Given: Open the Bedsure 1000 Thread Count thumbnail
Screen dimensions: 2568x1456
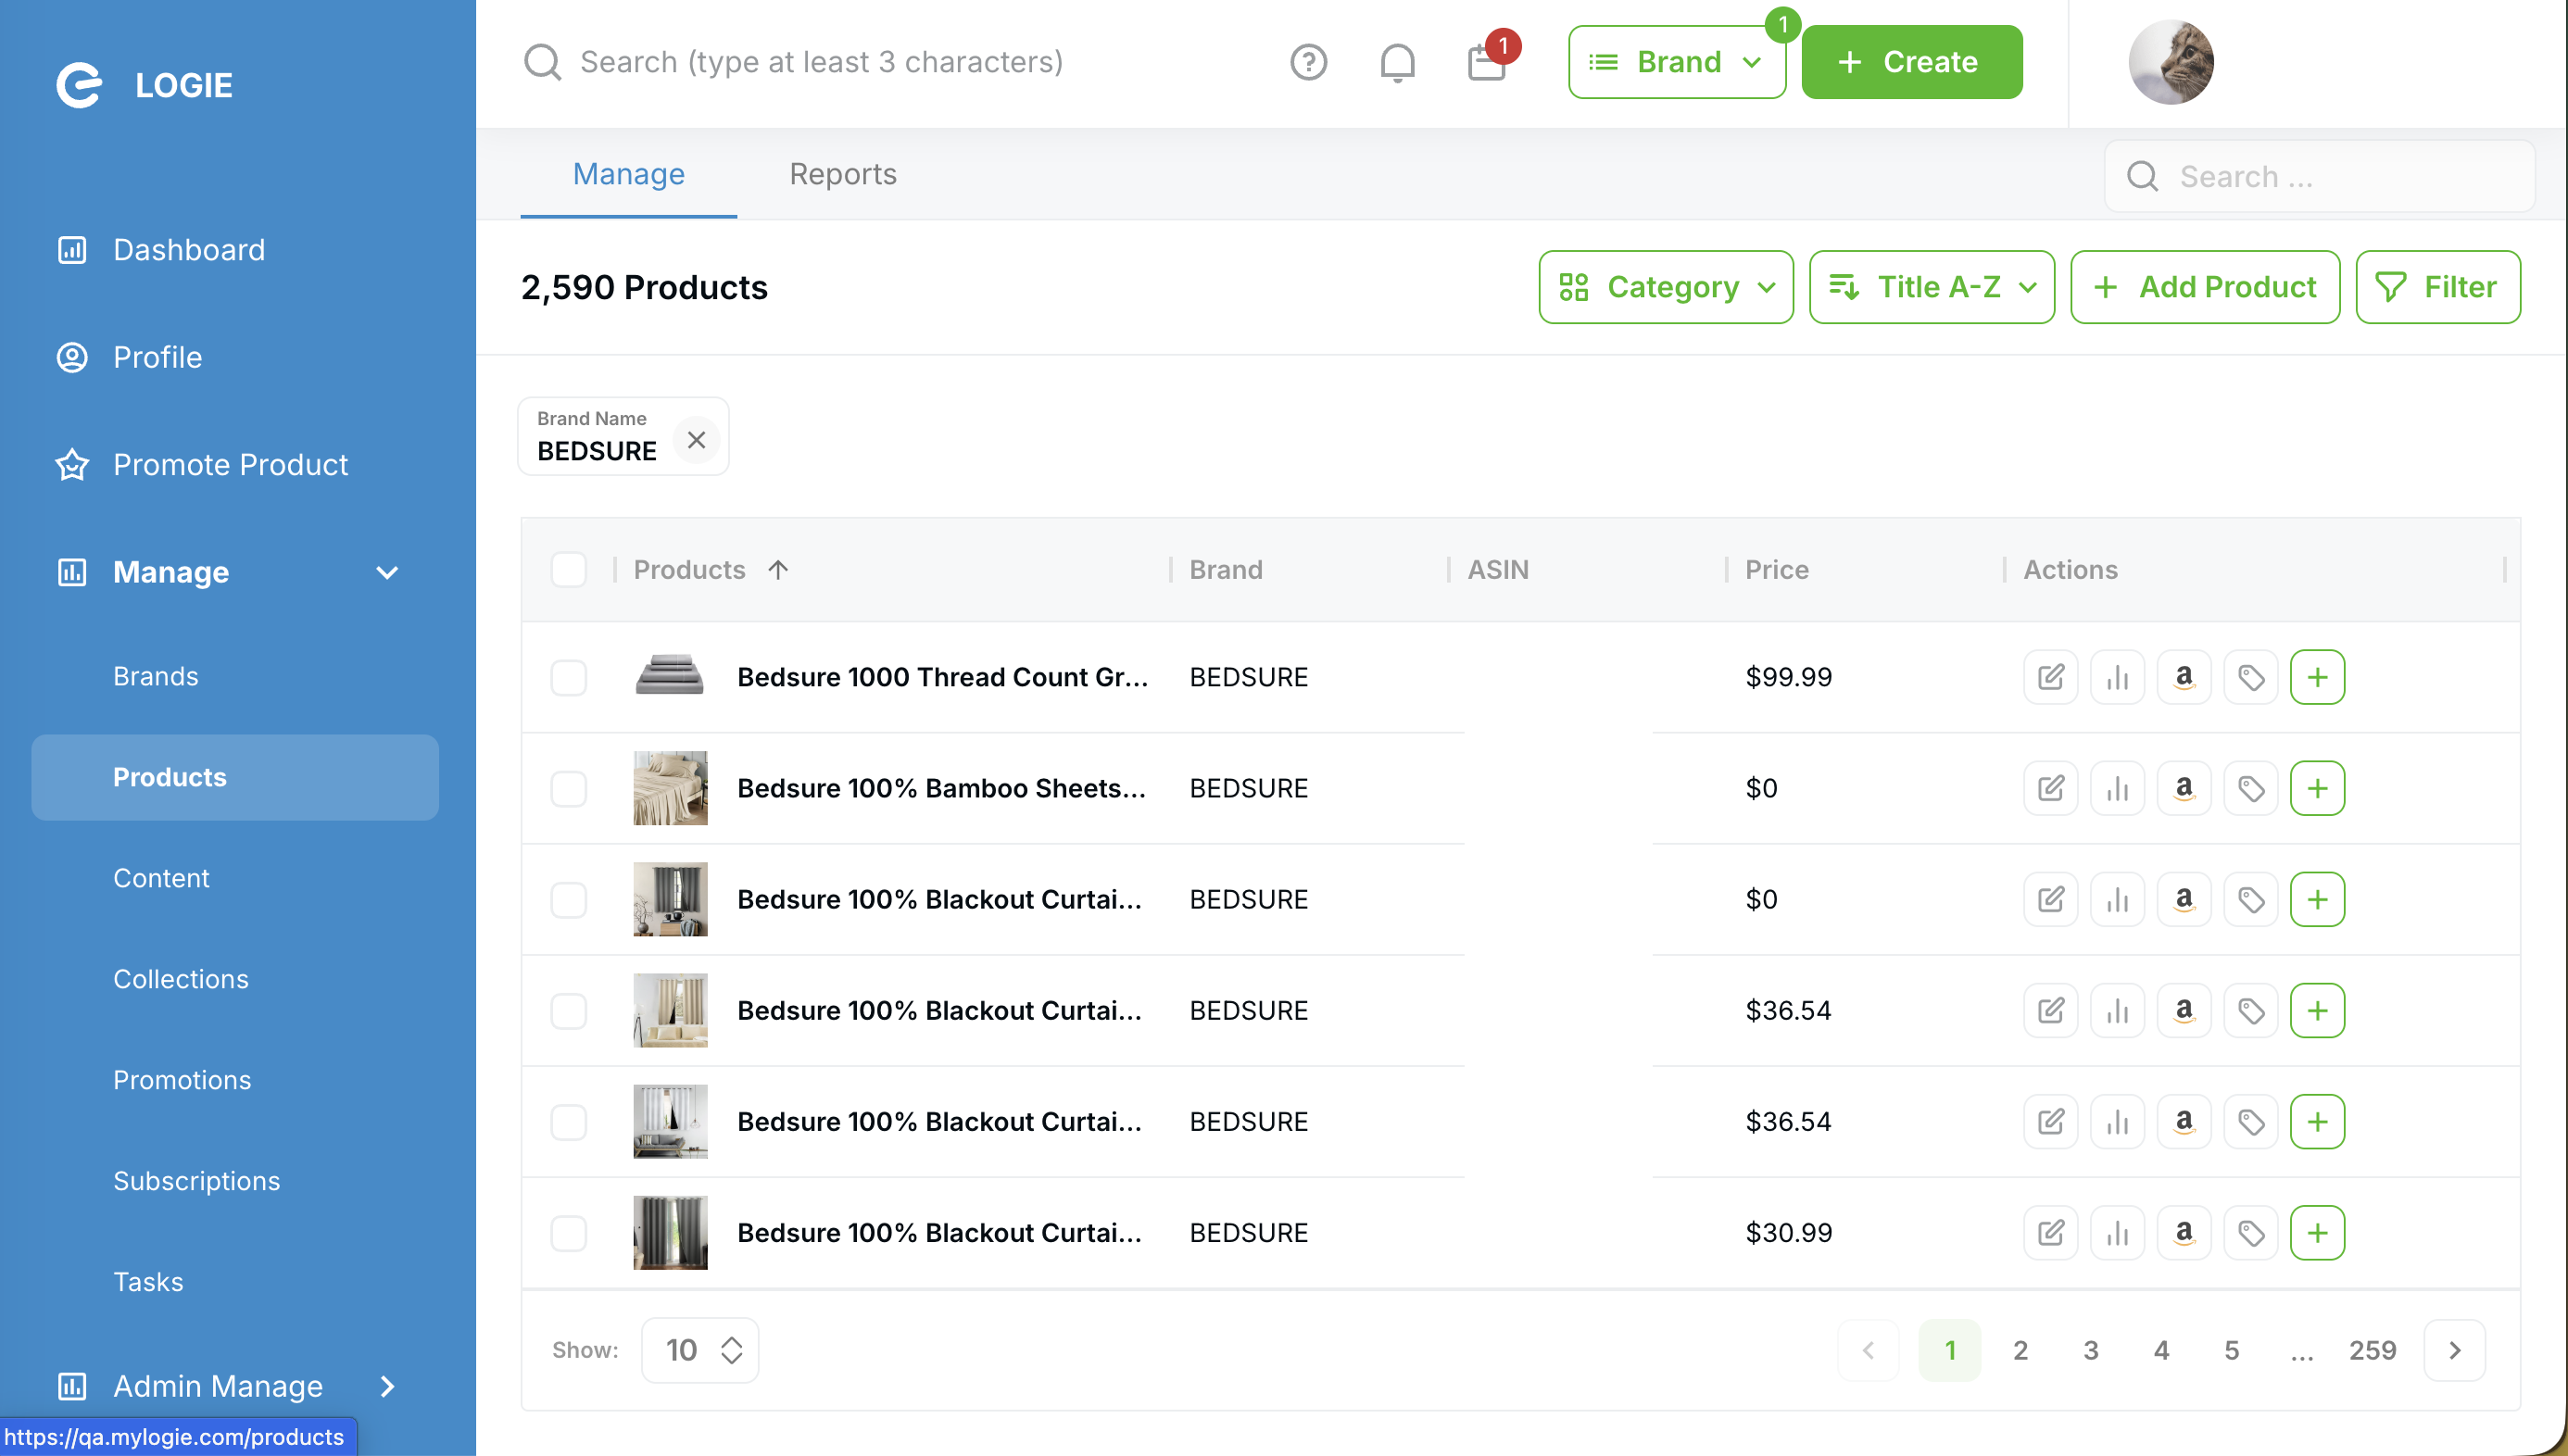Looking at the screenshot, I should point(670,677).
